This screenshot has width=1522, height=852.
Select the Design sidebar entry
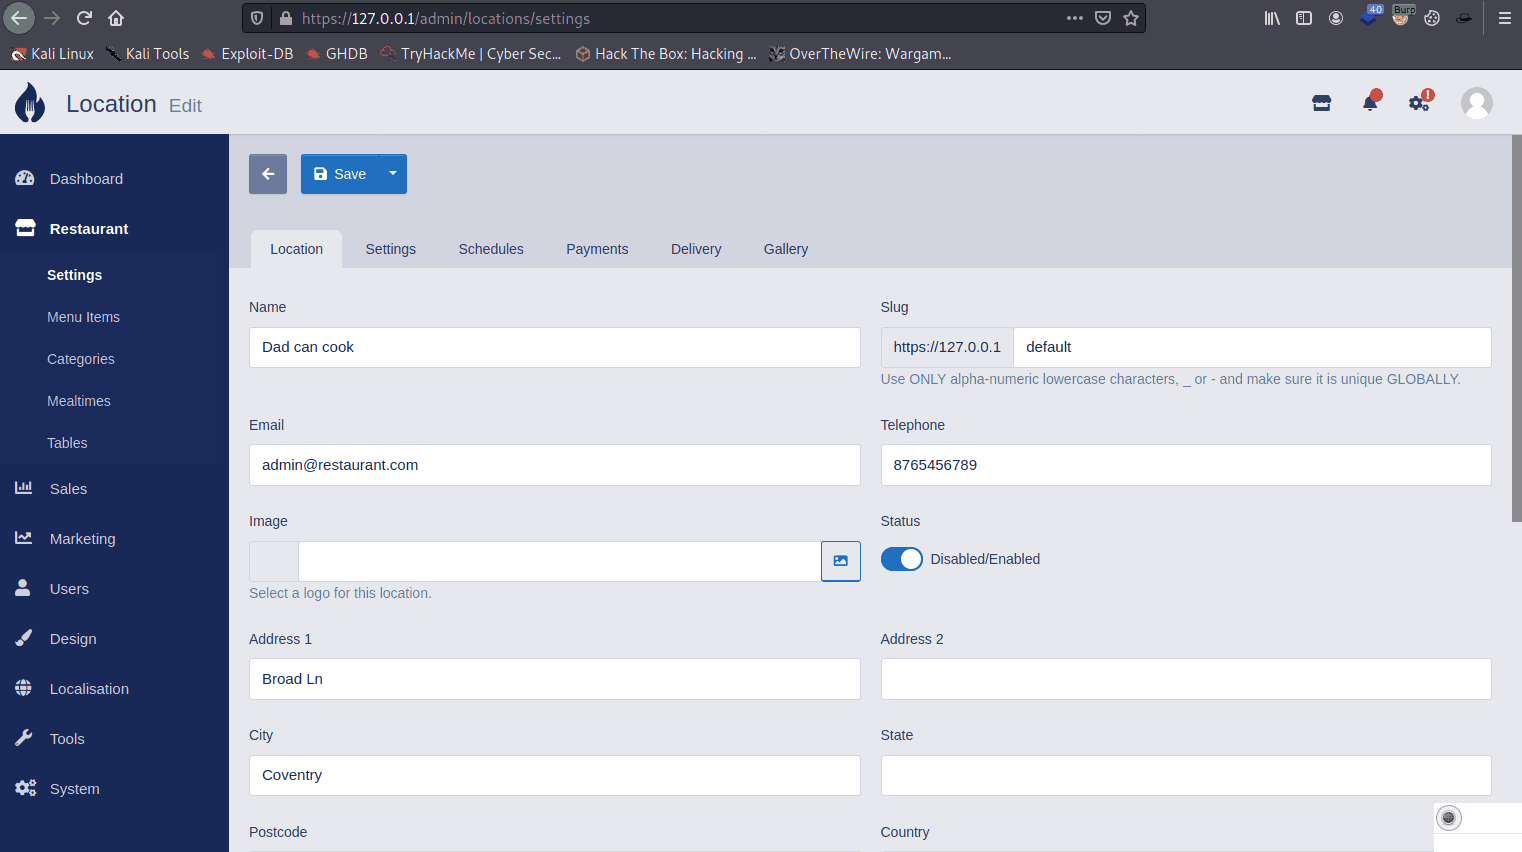point(71,638)
